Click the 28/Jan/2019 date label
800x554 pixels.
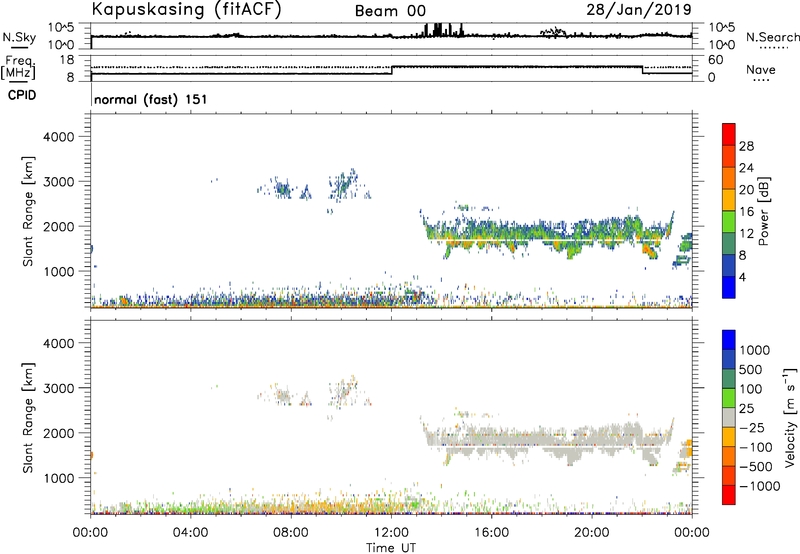tap(639, 9)
